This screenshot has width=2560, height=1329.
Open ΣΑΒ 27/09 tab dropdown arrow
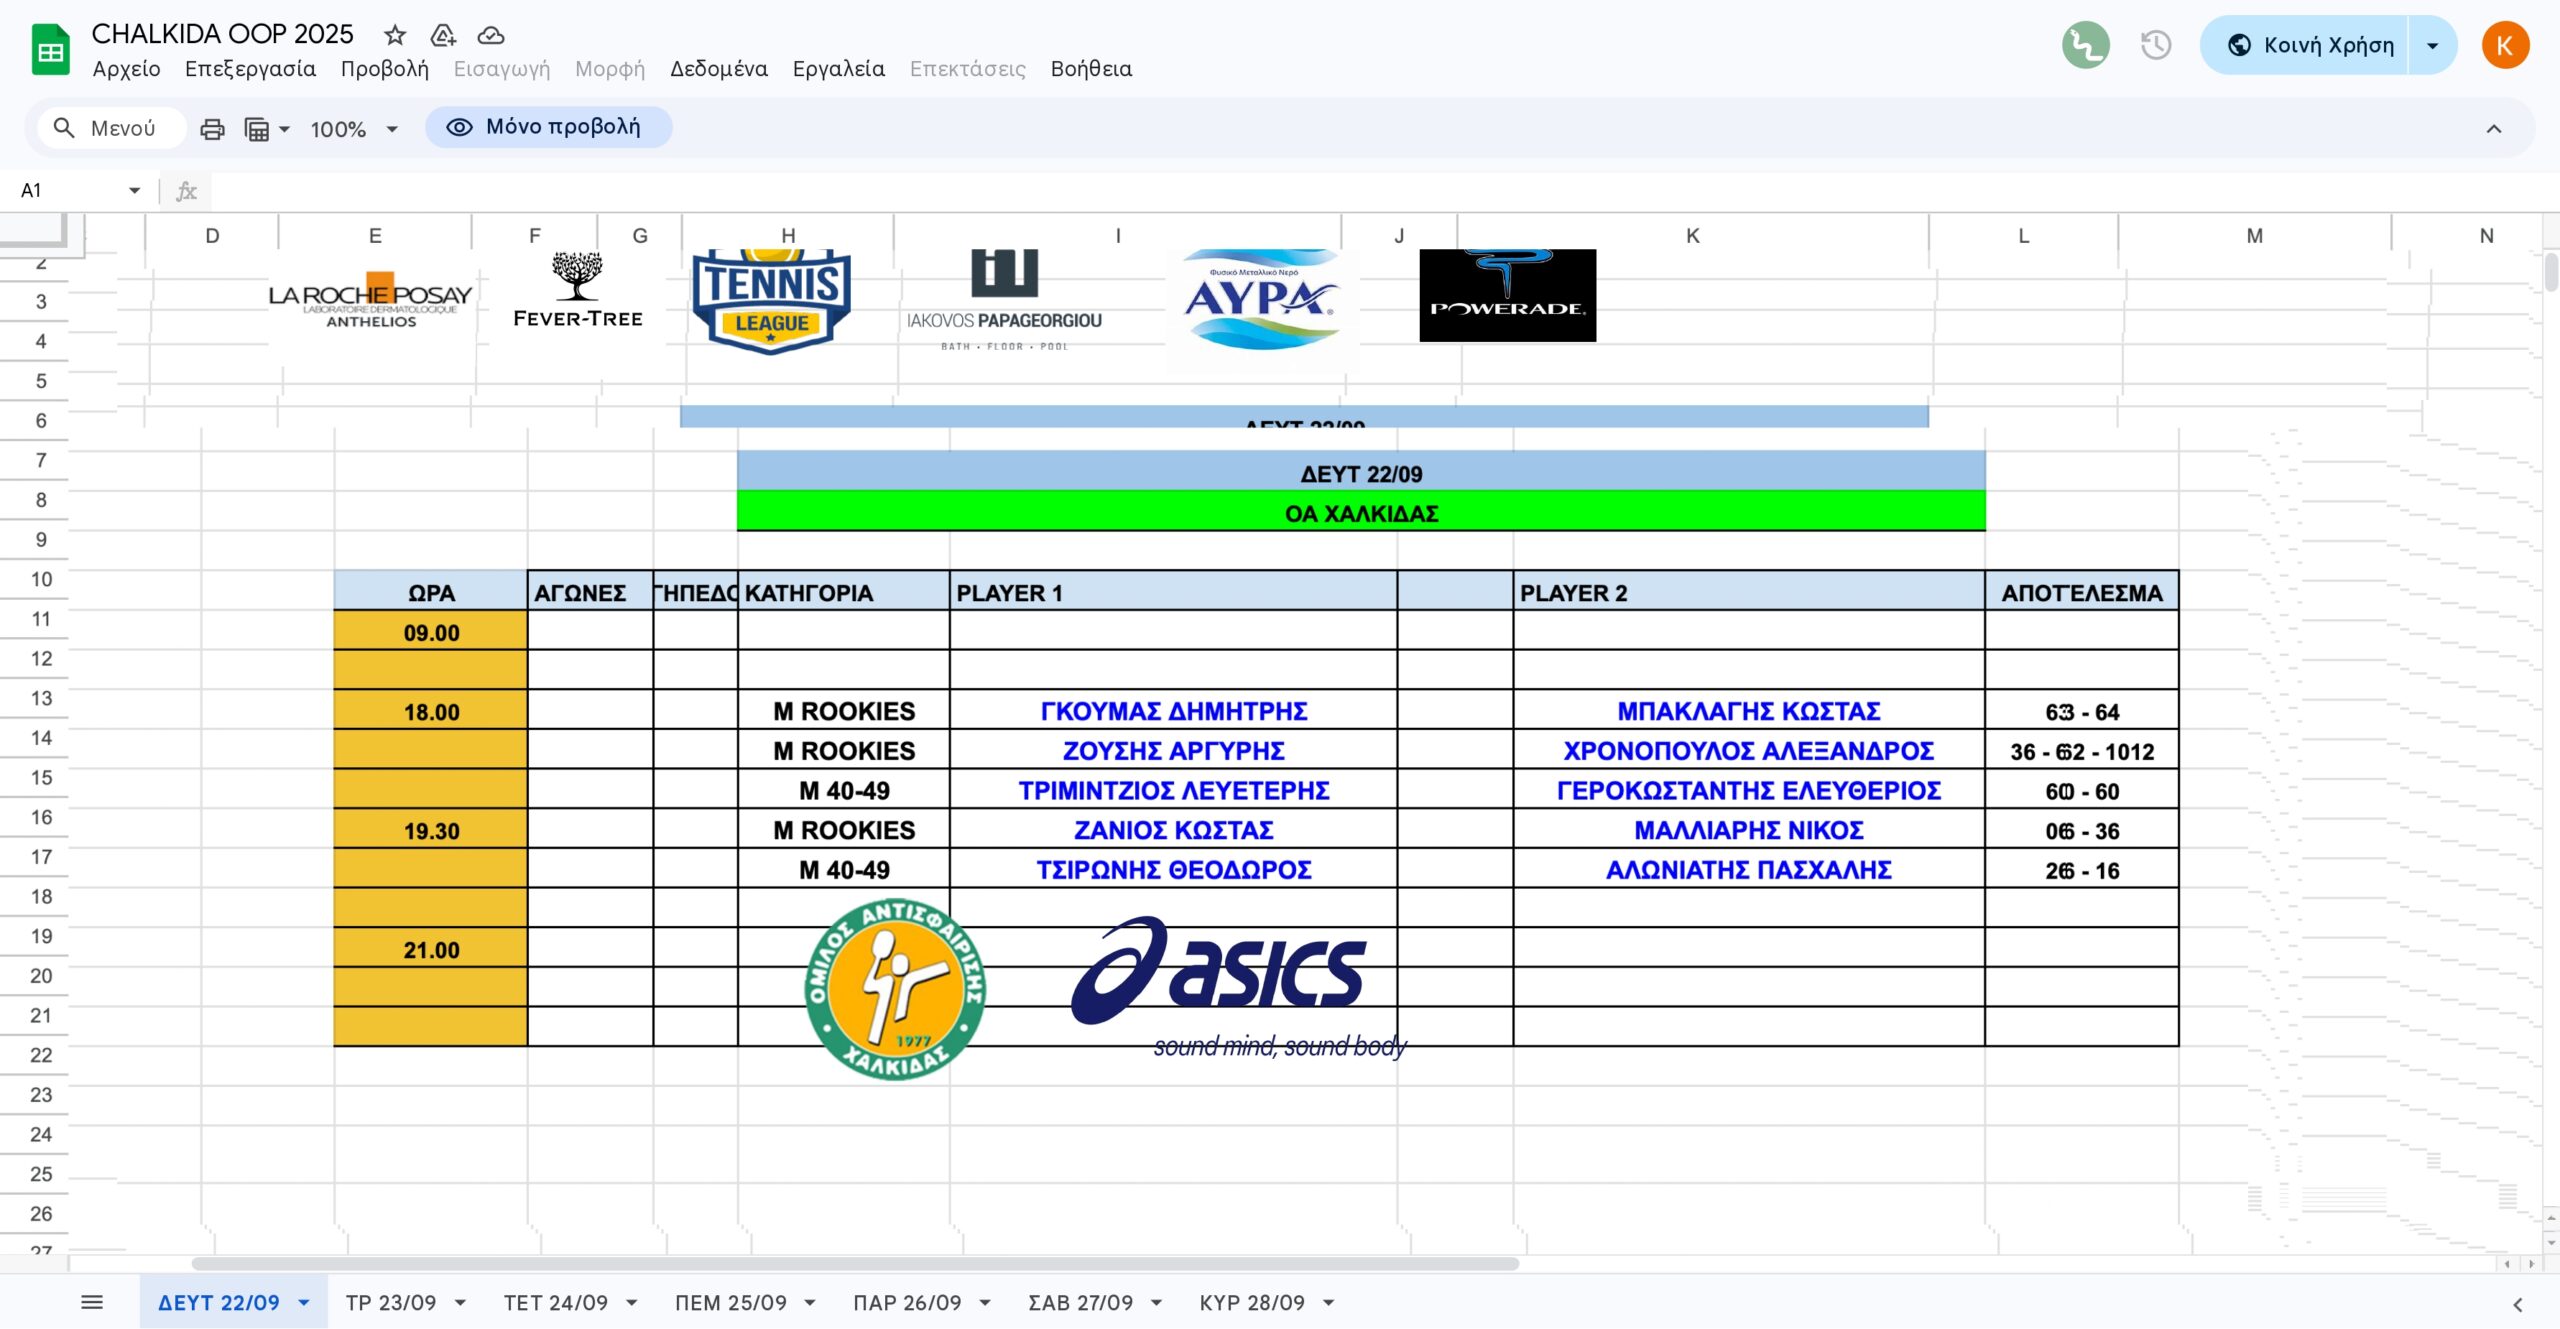click(x=1157, y=1303)
